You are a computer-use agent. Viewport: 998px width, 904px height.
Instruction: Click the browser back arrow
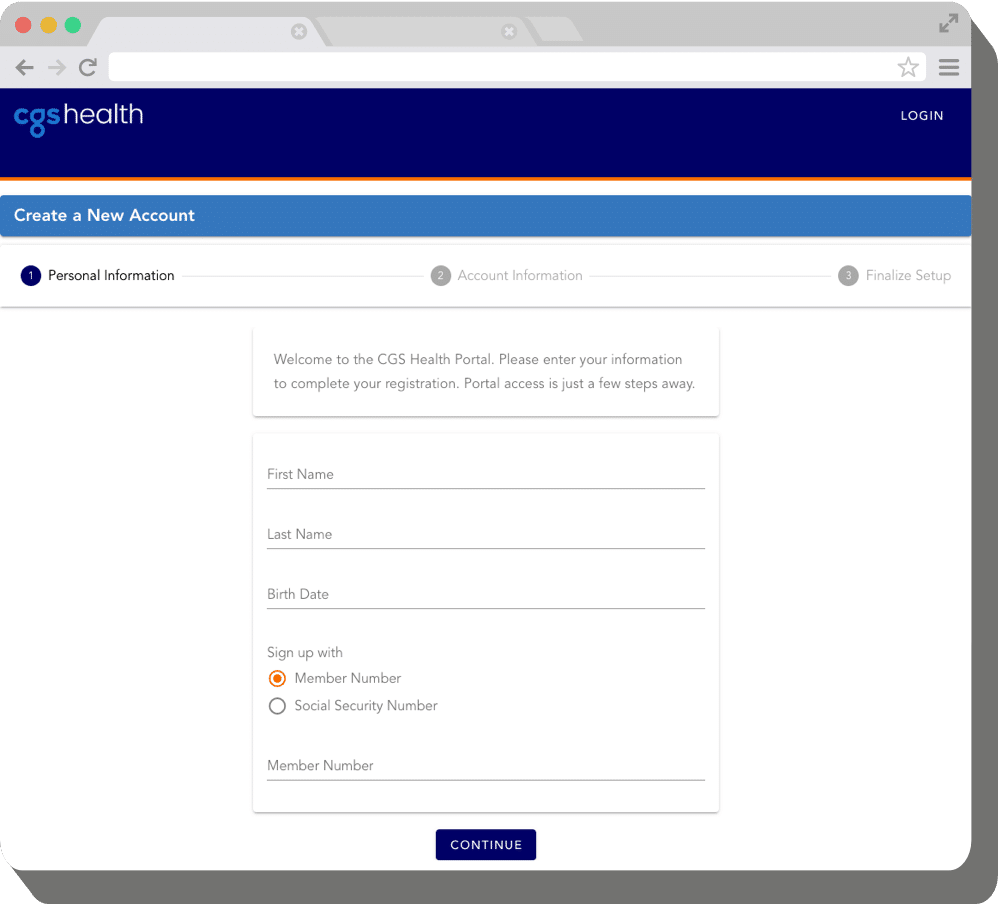click(x=24, y=67)
